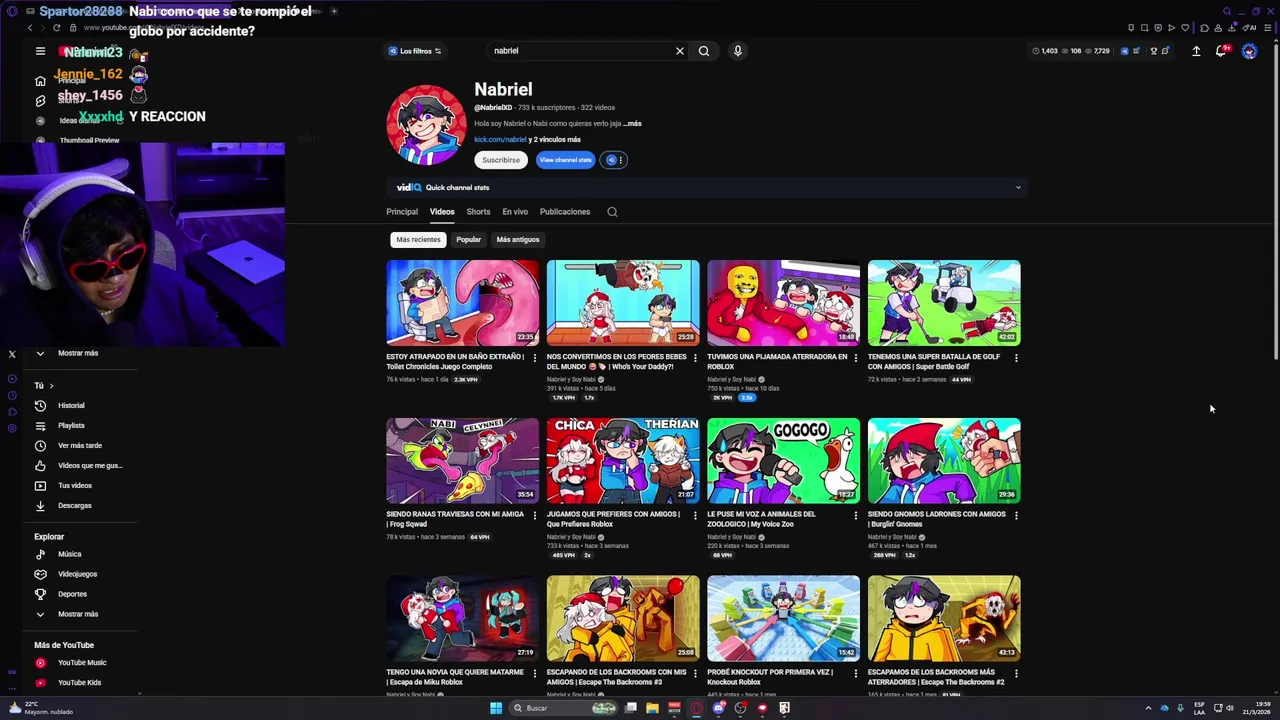This screenshot has height=720, width=1280.
Task: Click the Suscribirse button
Action: tap(501, 160)
